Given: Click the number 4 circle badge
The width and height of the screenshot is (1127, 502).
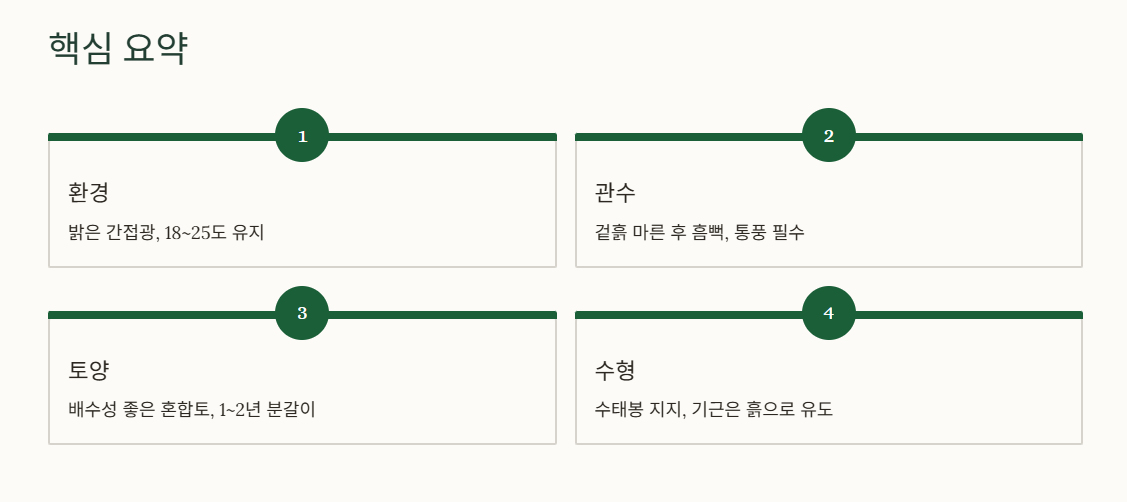Looking at the screenshot, I should point(829,313).
